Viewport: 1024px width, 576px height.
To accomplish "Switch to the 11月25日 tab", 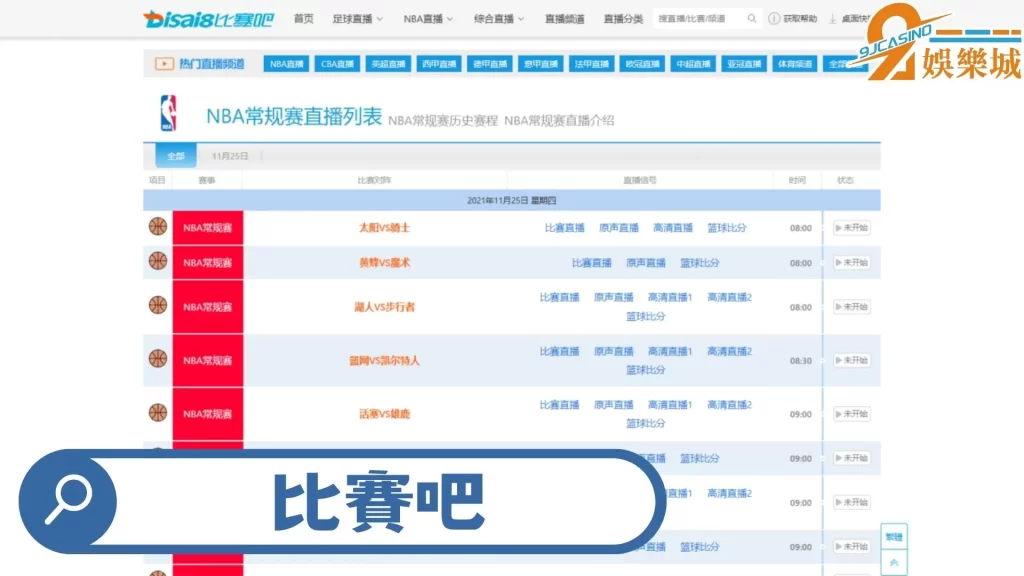I will 230,156.
